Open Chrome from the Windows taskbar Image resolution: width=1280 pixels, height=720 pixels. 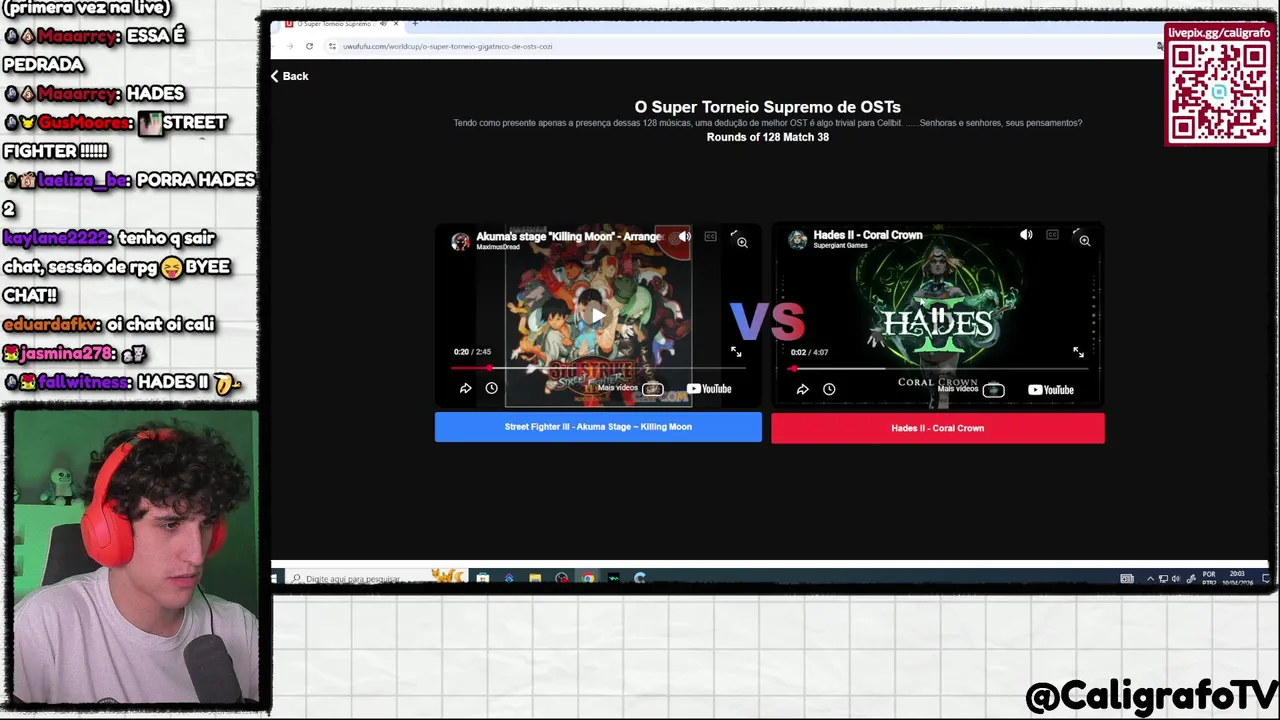click(587, 578)
